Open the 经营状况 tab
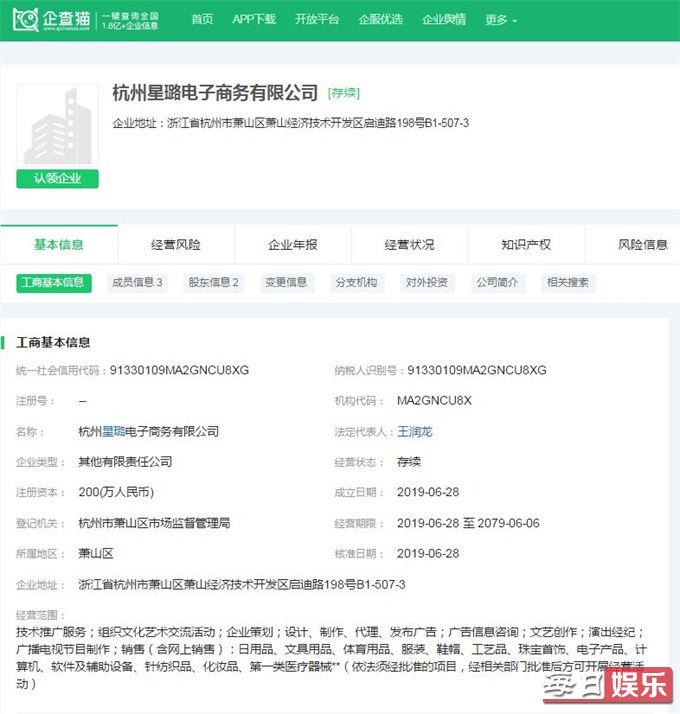 click(409, 245)
